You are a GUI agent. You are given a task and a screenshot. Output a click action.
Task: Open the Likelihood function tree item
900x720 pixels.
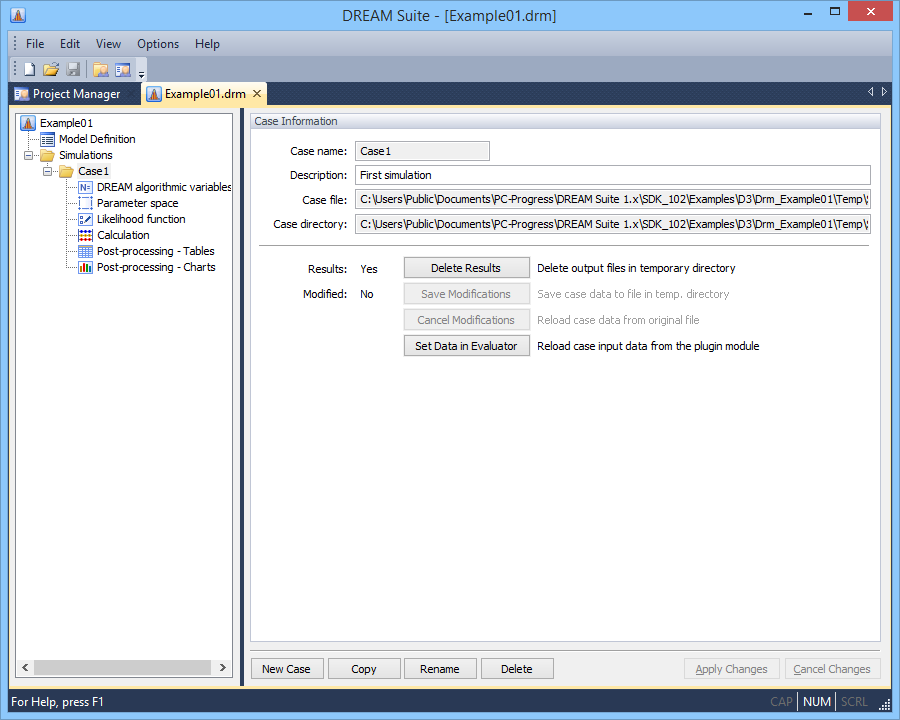pos(141,219)
